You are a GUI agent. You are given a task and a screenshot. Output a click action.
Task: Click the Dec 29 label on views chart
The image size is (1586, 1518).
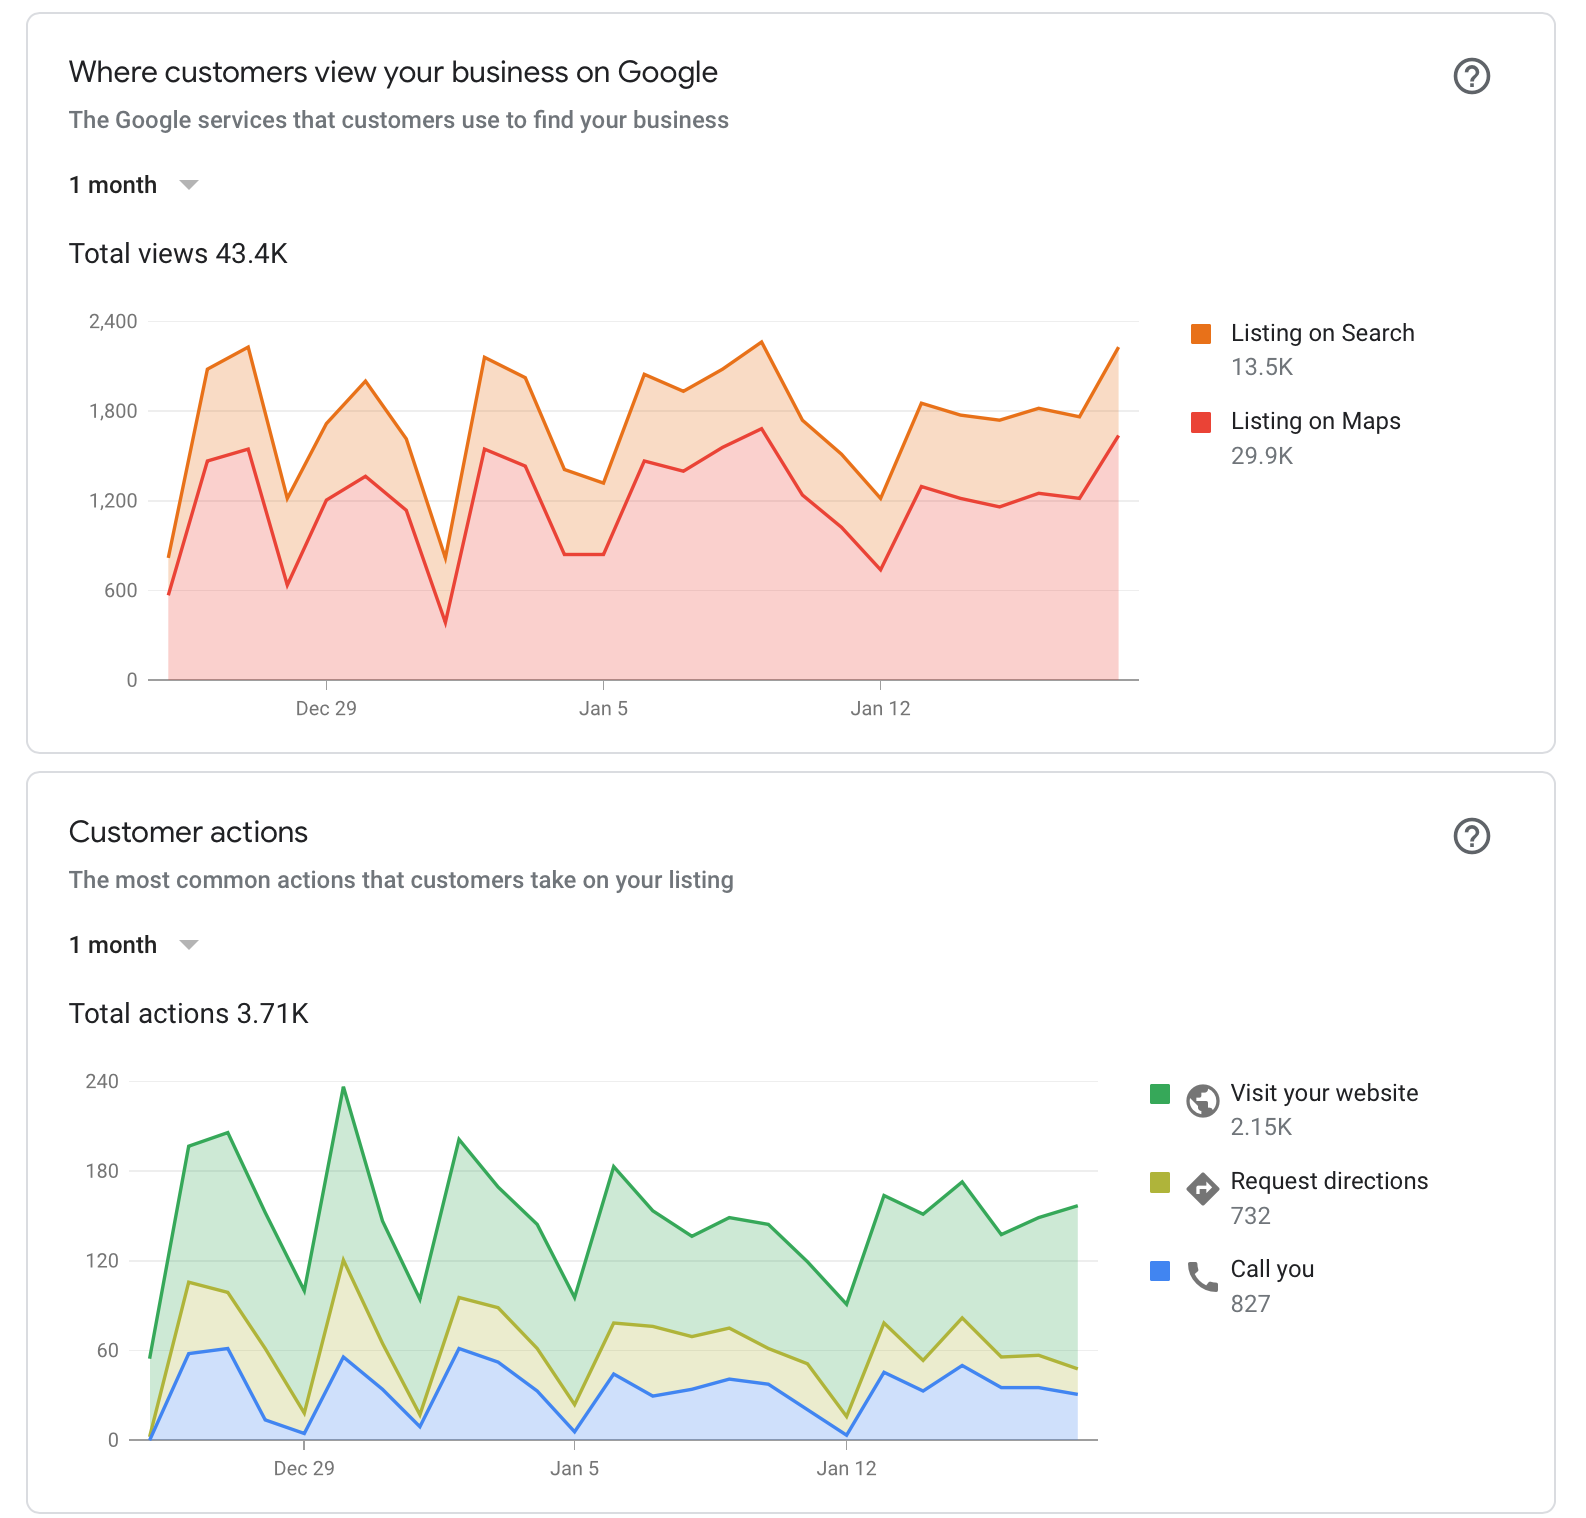click(326, 709)
